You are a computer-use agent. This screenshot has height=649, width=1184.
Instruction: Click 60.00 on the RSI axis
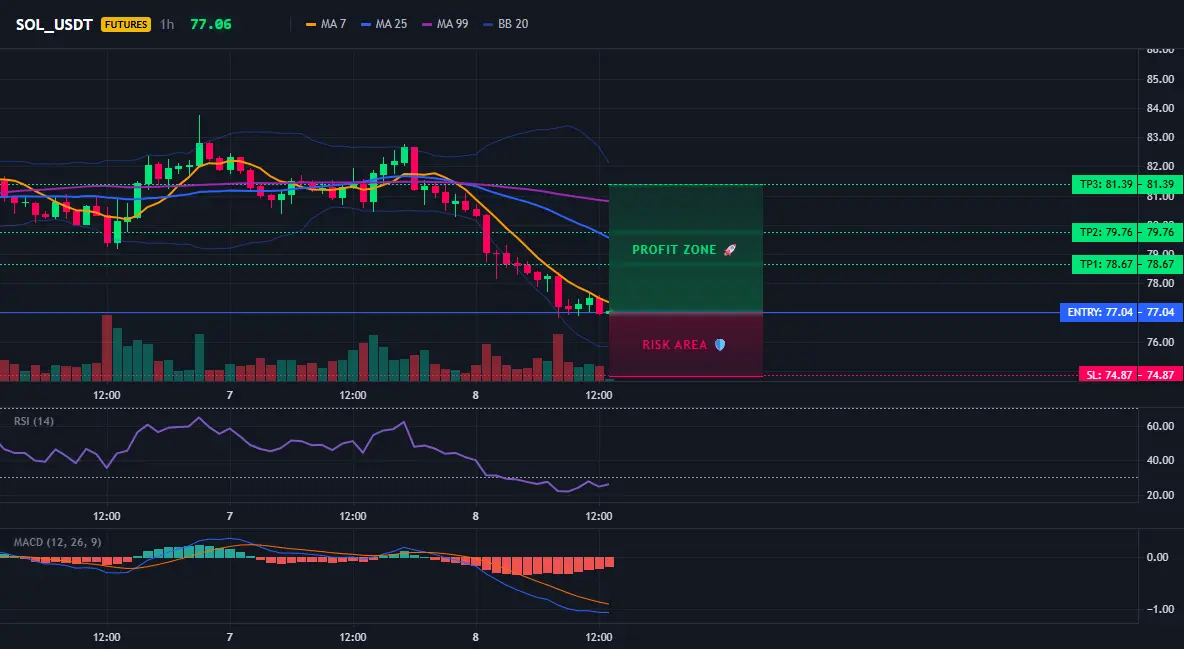pos(1160,426)
